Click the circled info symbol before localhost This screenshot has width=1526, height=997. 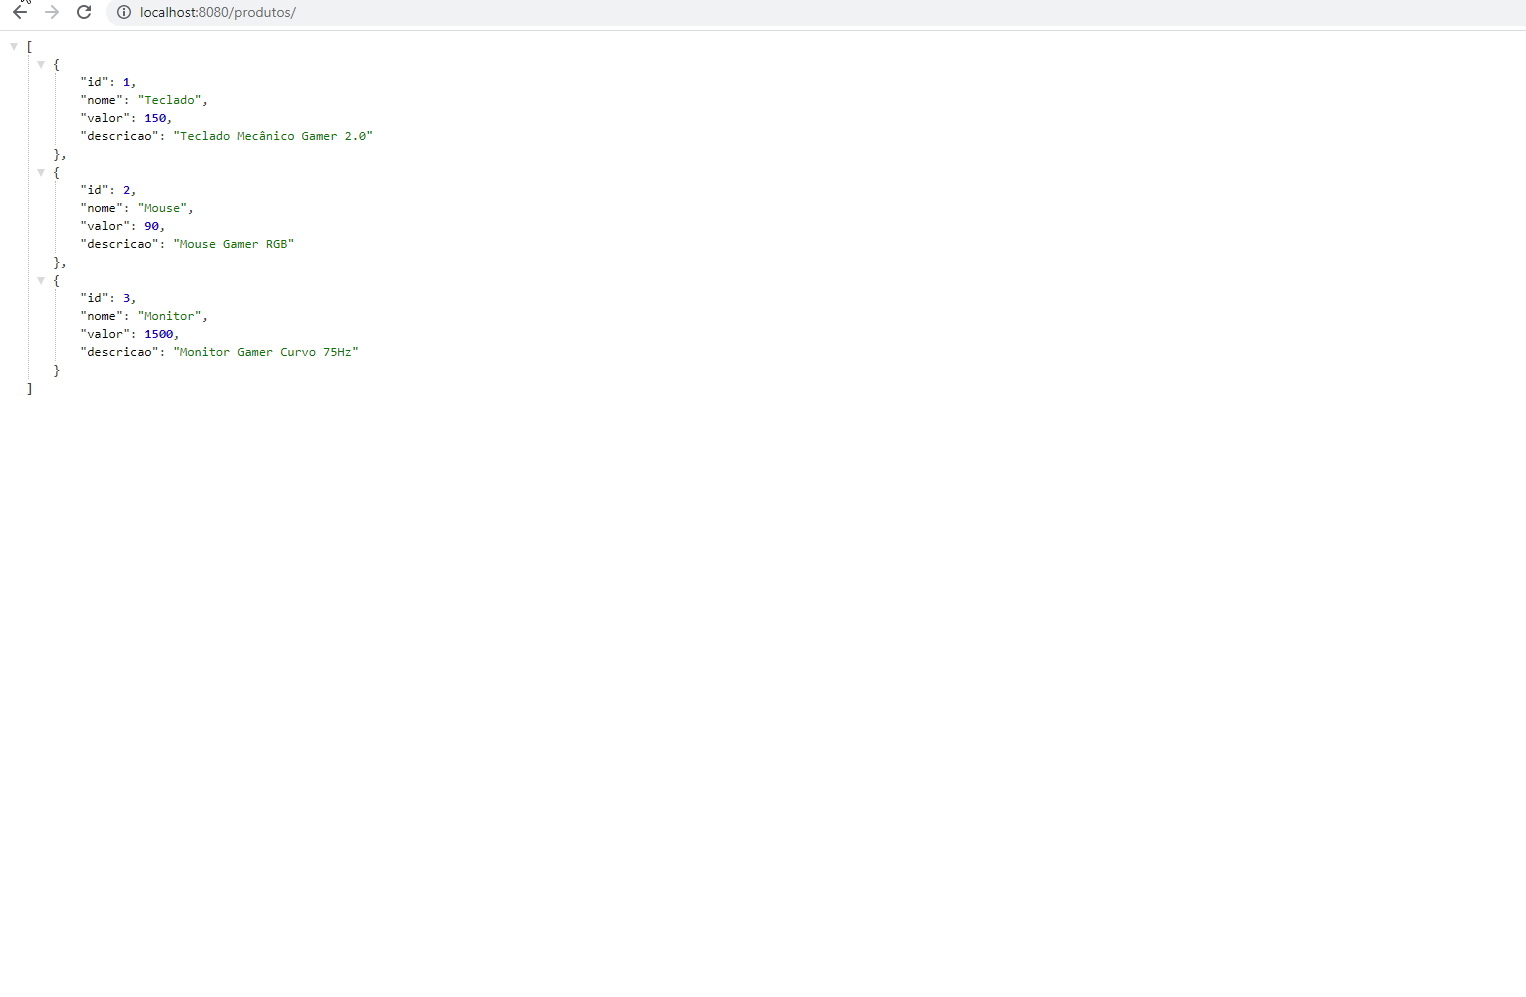pos(123,13)
